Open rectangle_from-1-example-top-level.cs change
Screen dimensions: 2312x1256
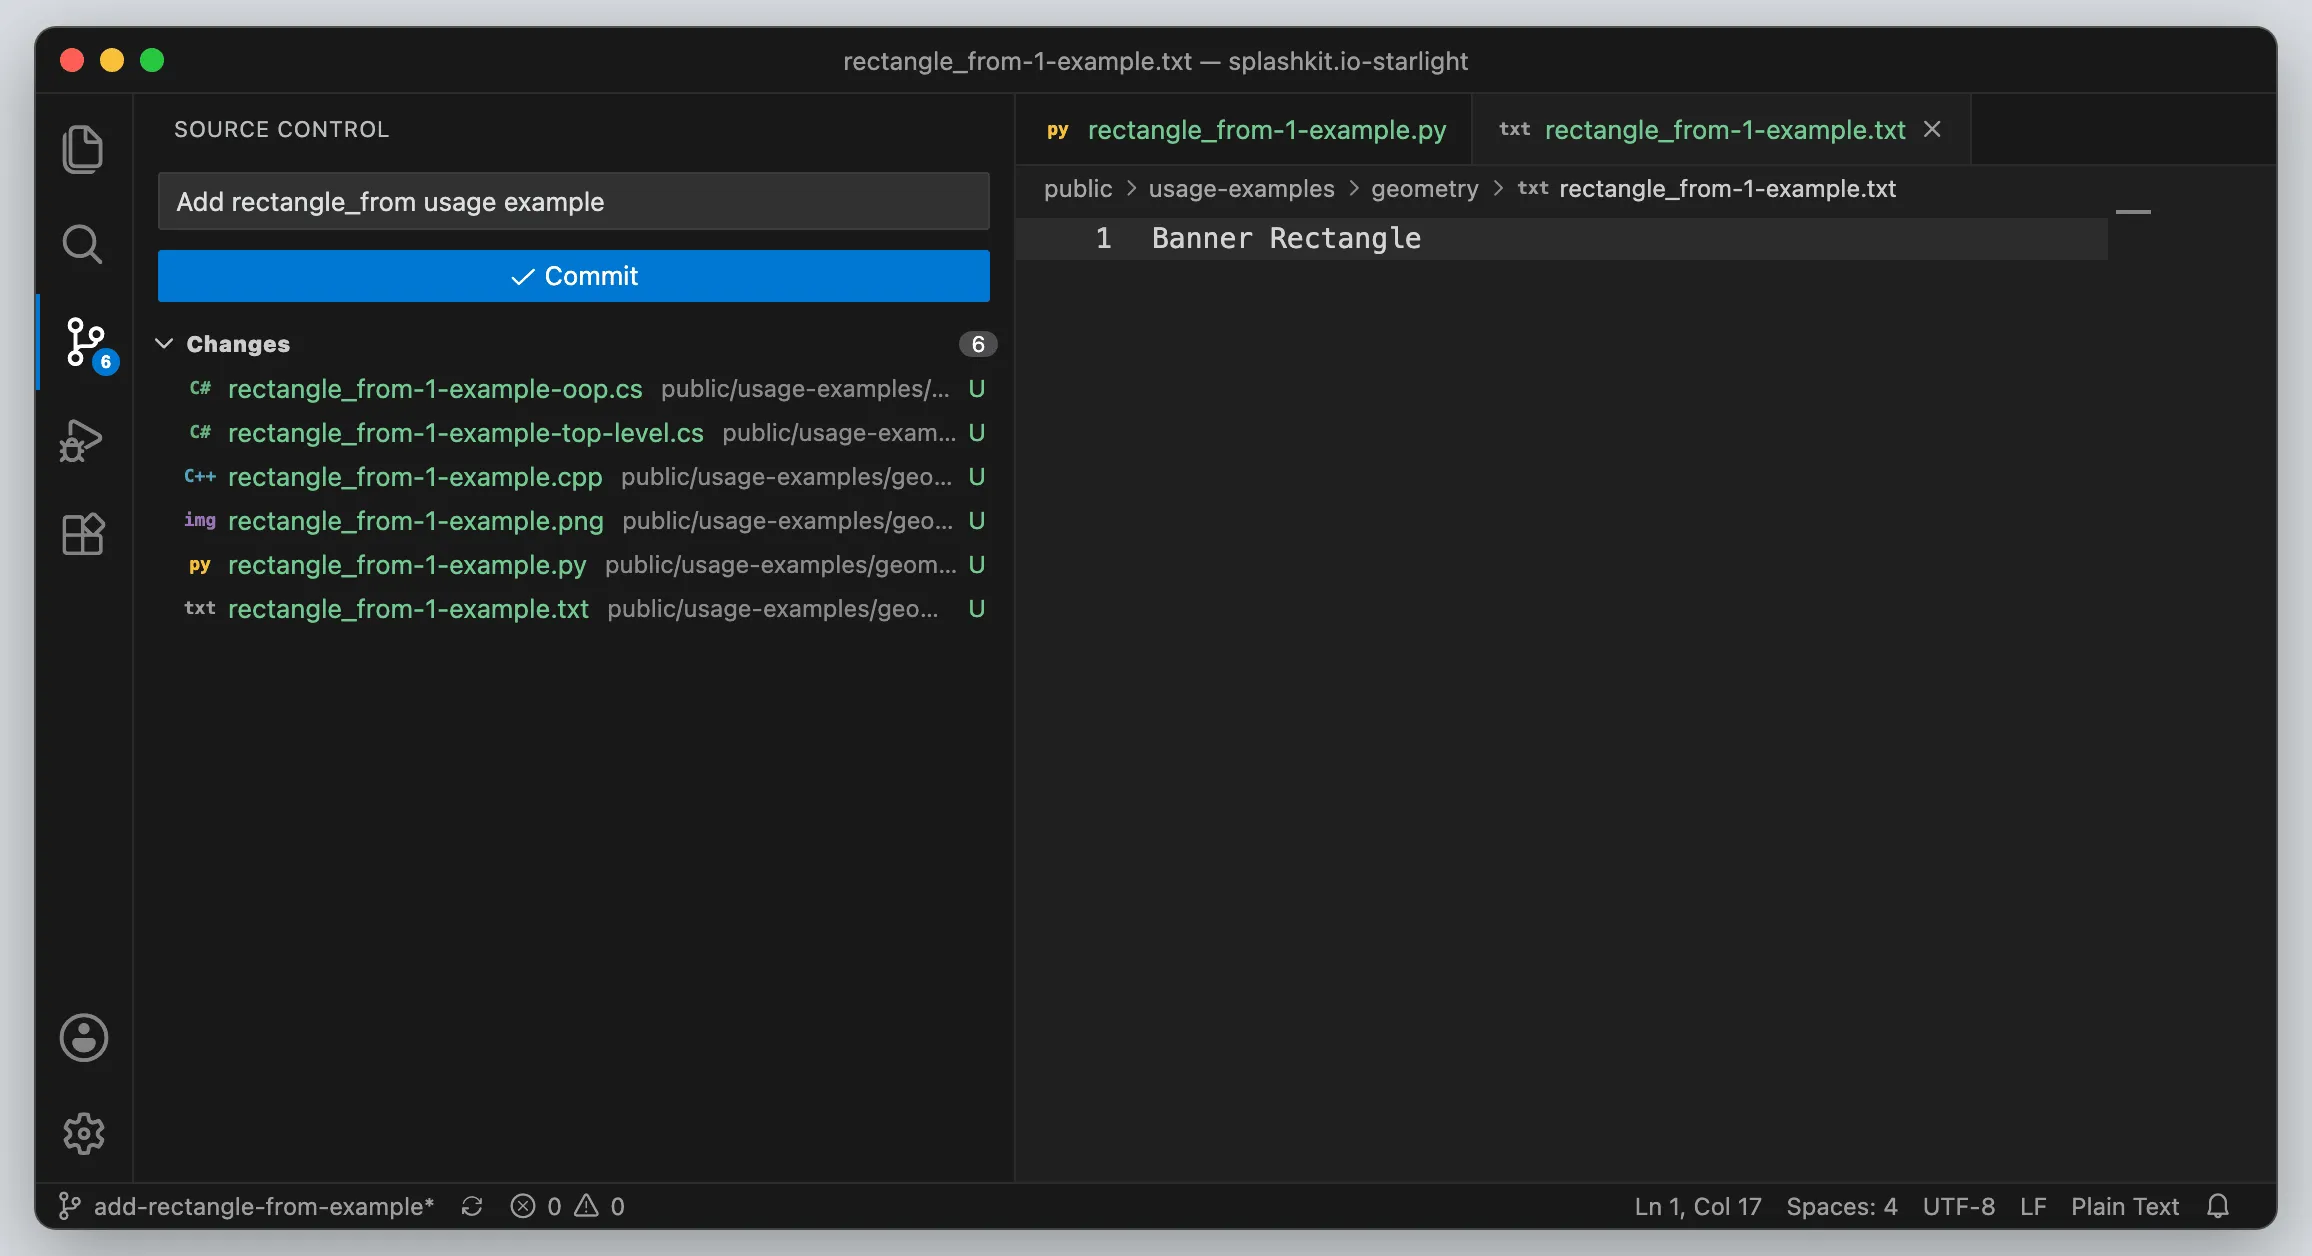(x=574, y=432)
